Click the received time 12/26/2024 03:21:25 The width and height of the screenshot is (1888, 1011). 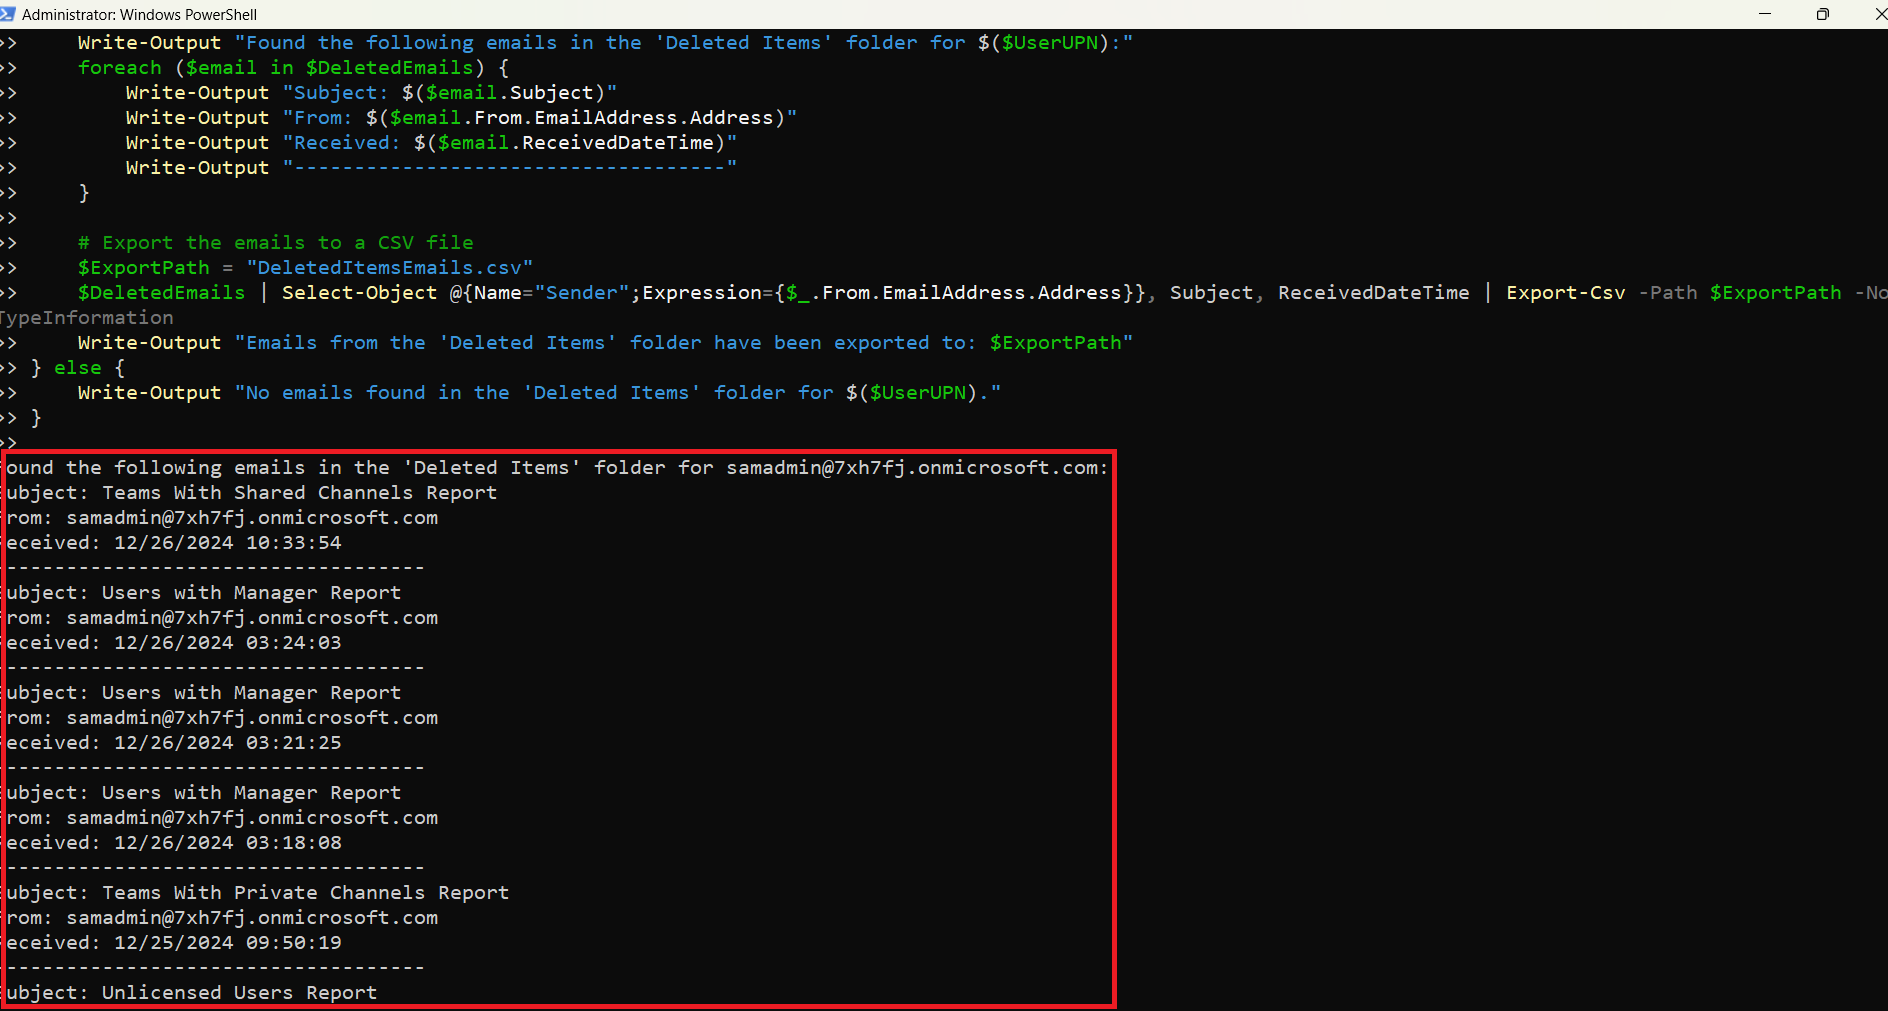pyautogui.click(x=227, y=743)
